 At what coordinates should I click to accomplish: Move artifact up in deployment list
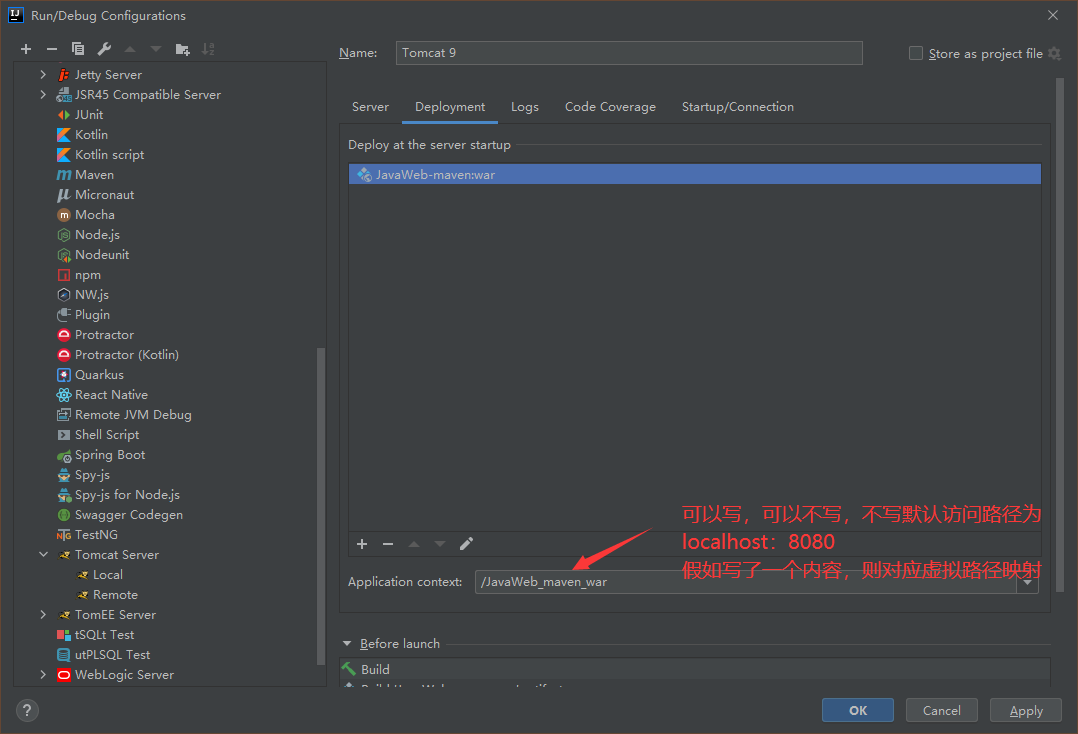(414, 544)
